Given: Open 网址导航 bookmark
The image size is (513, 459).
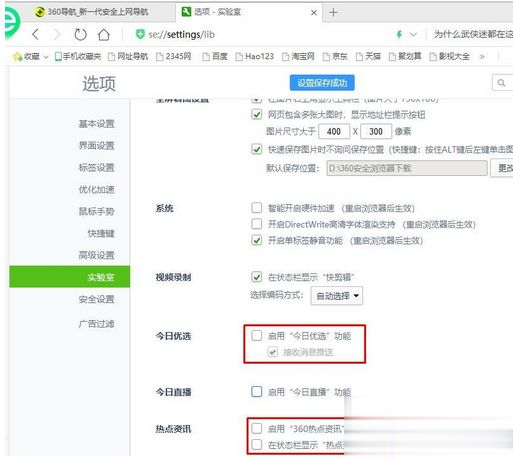Looking at the screenshot, I should tap(128, 57).
